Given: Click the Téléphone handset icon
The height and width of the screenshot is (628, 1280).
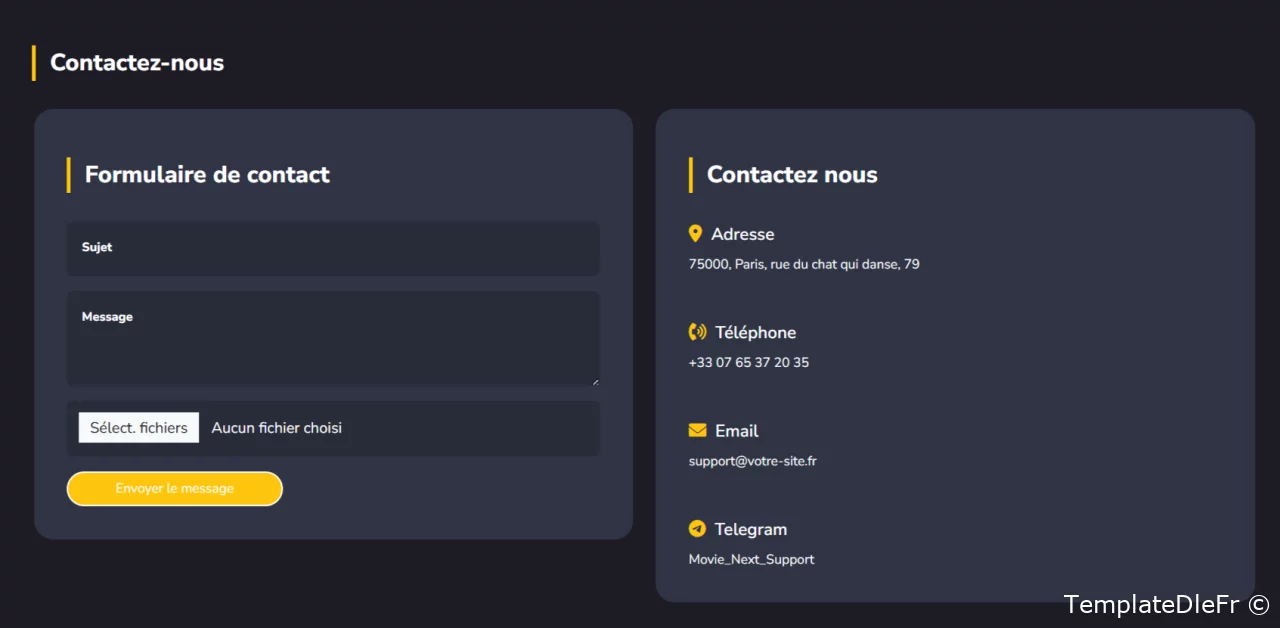Looking at the screenshot, I should pyautogui.click(x=697, y=332).
